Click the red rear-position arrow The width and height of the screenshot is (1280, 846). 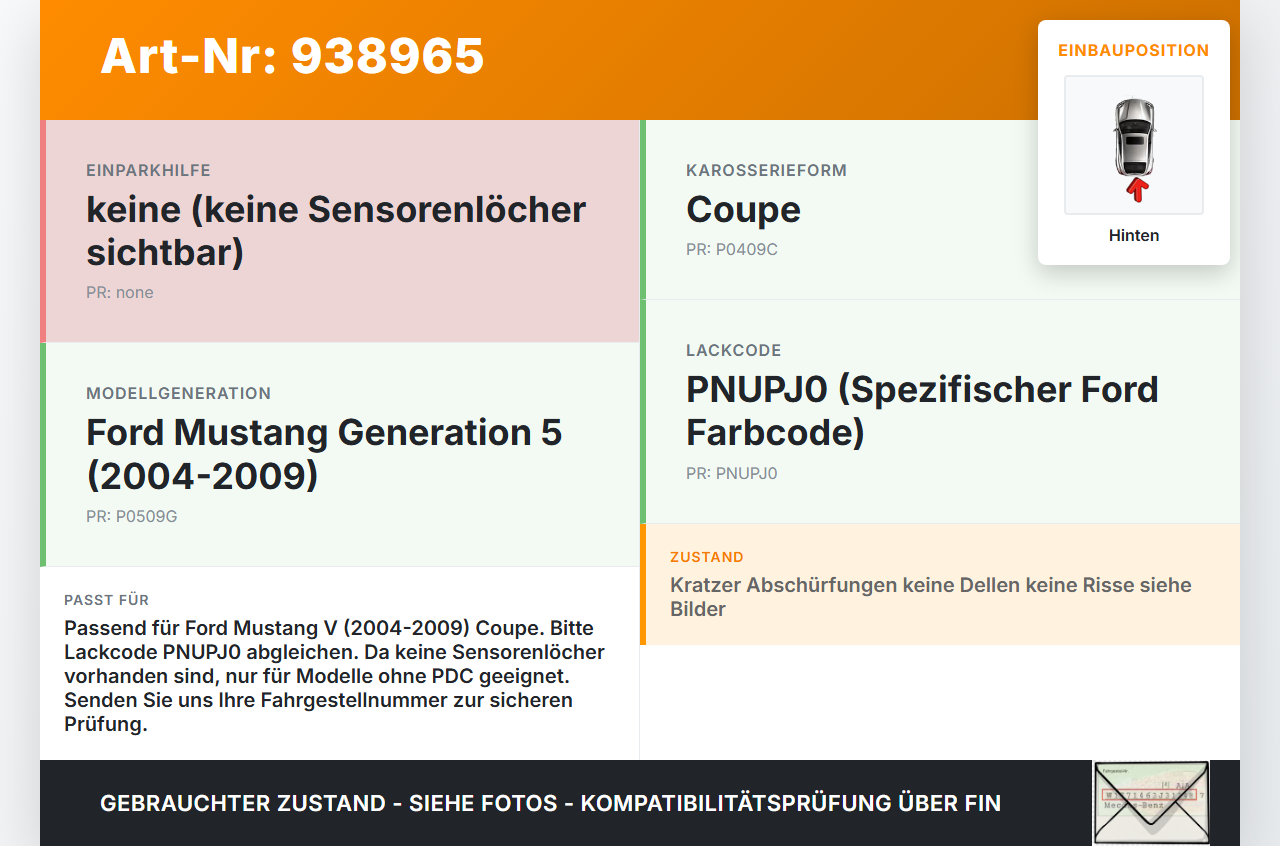[1136, 190]
